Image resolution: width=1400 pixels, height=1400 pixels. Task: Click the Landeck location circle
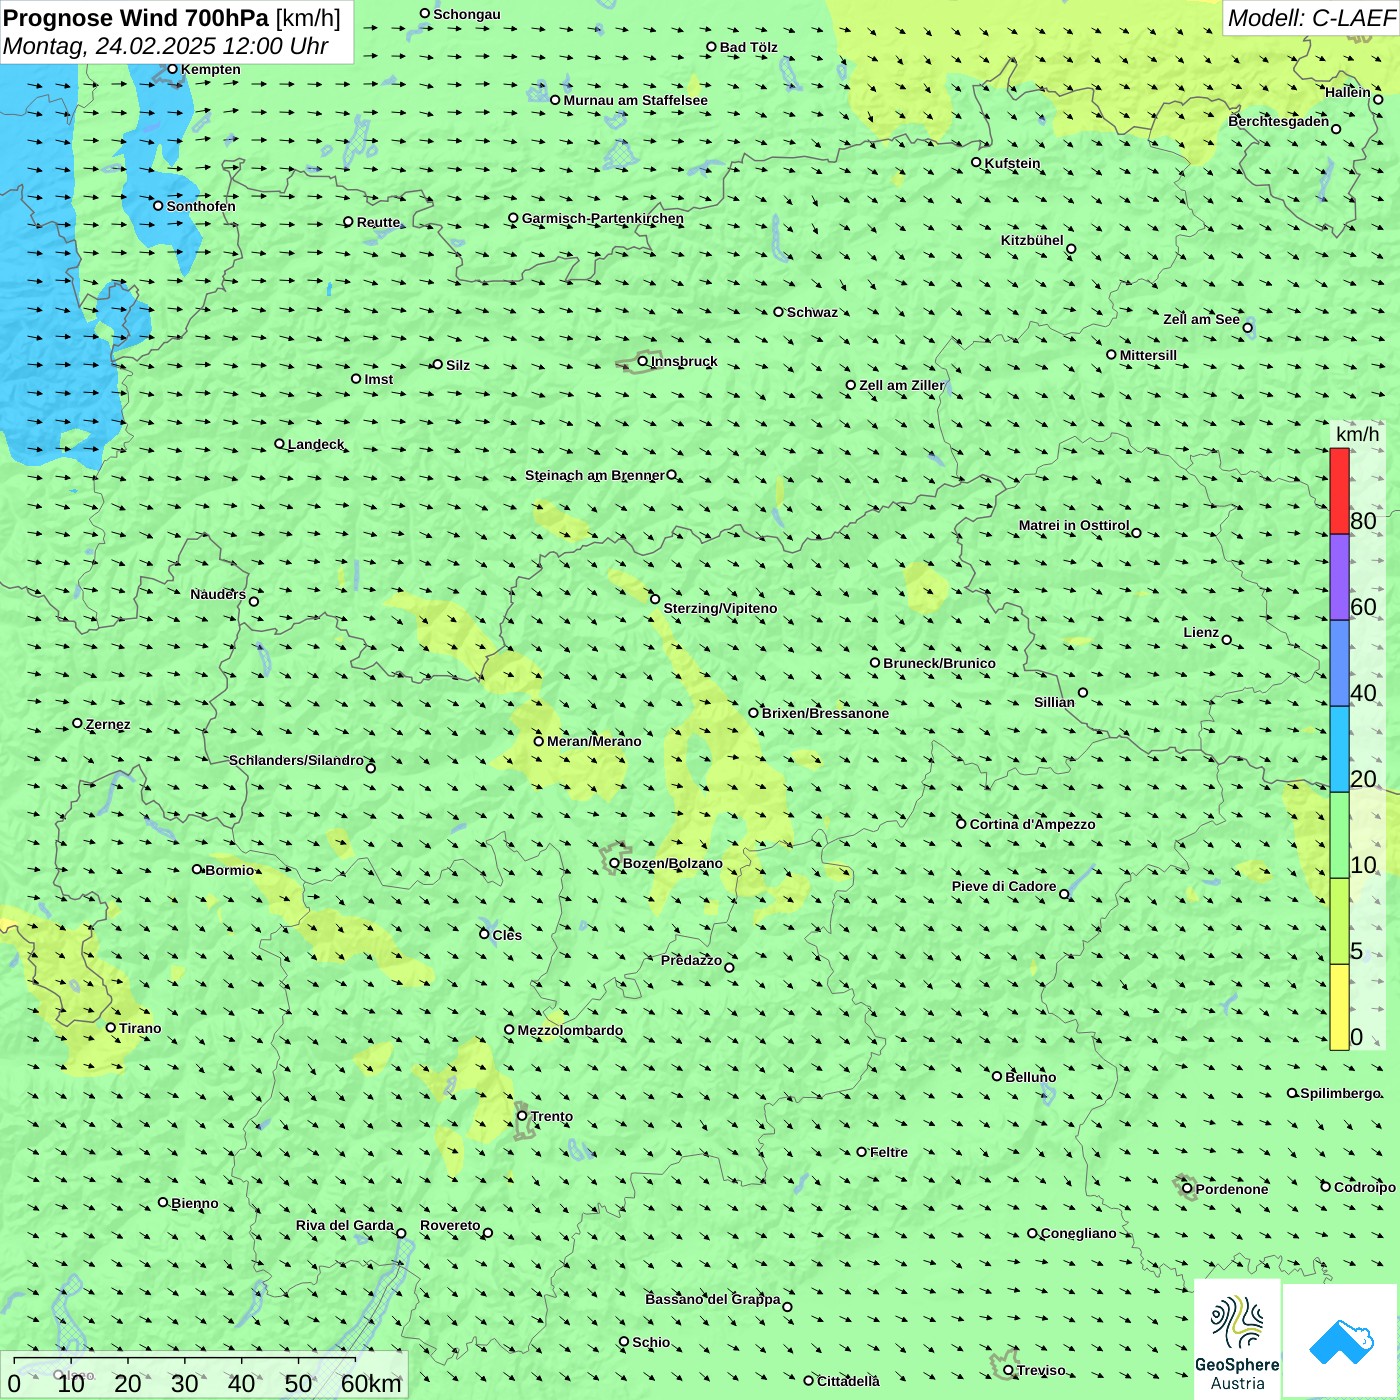[280, 444]
